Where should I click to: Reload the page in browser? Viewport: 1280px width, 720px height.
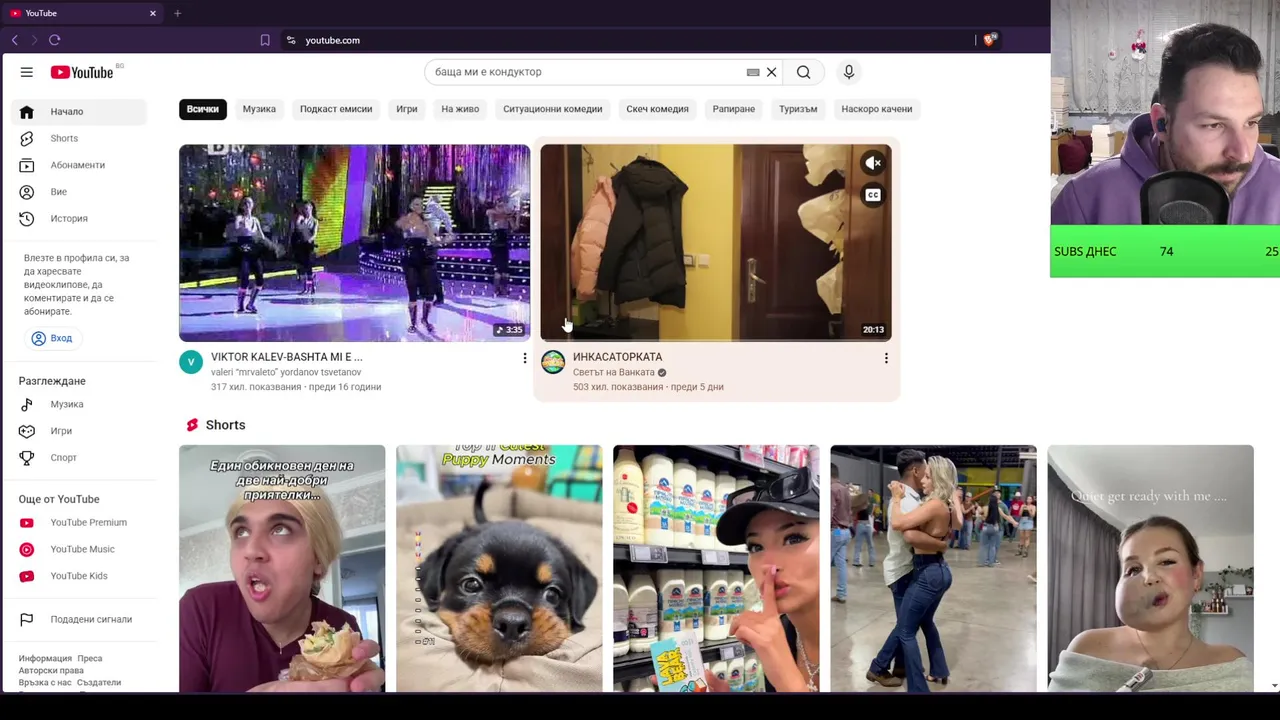point(54,40)
